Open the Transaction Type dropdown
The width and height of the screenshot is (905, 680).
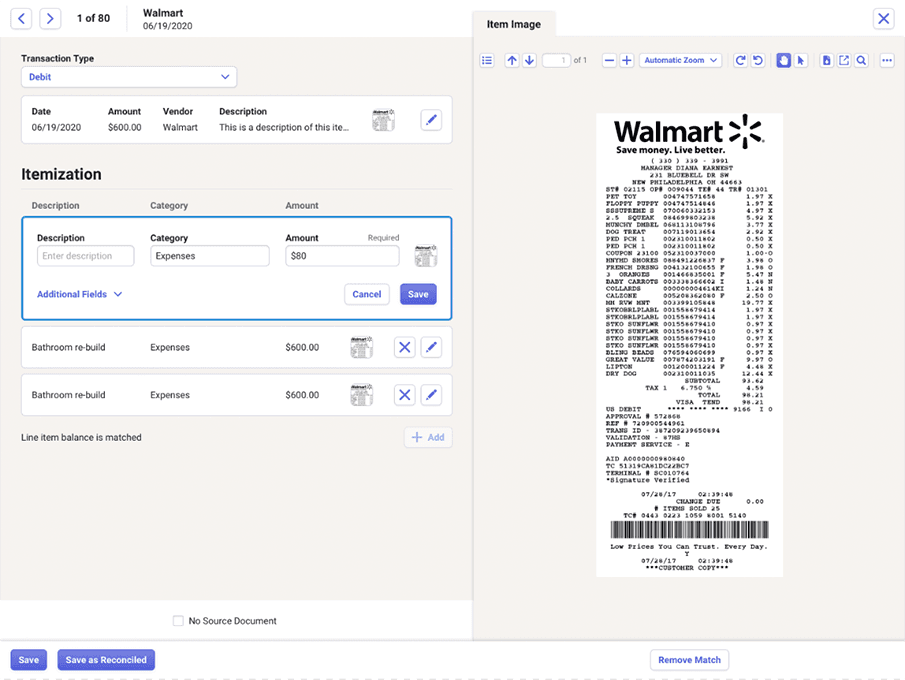[128, 77]
